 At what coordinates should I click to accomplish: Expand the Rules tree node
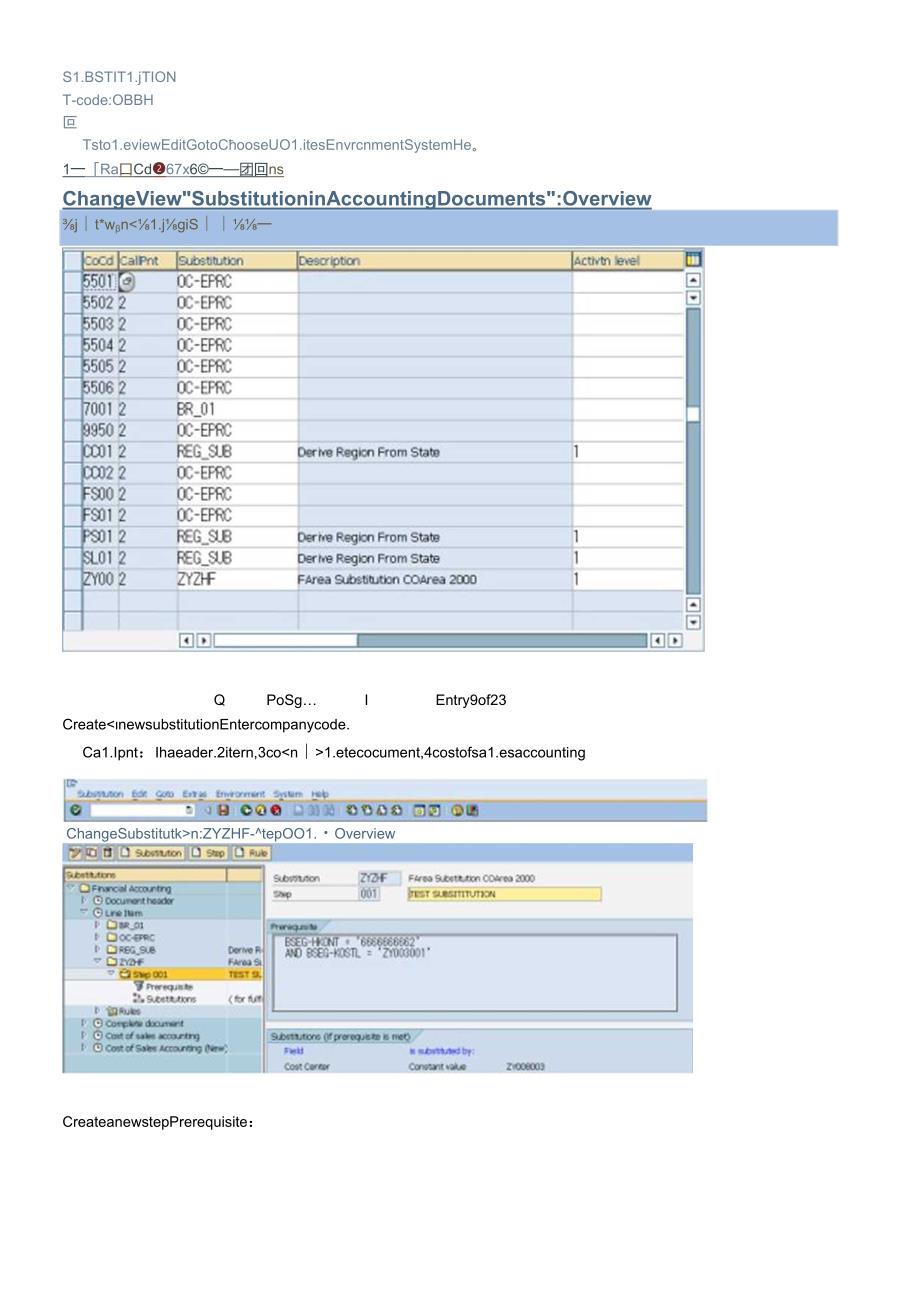(x=96, y=1010)
